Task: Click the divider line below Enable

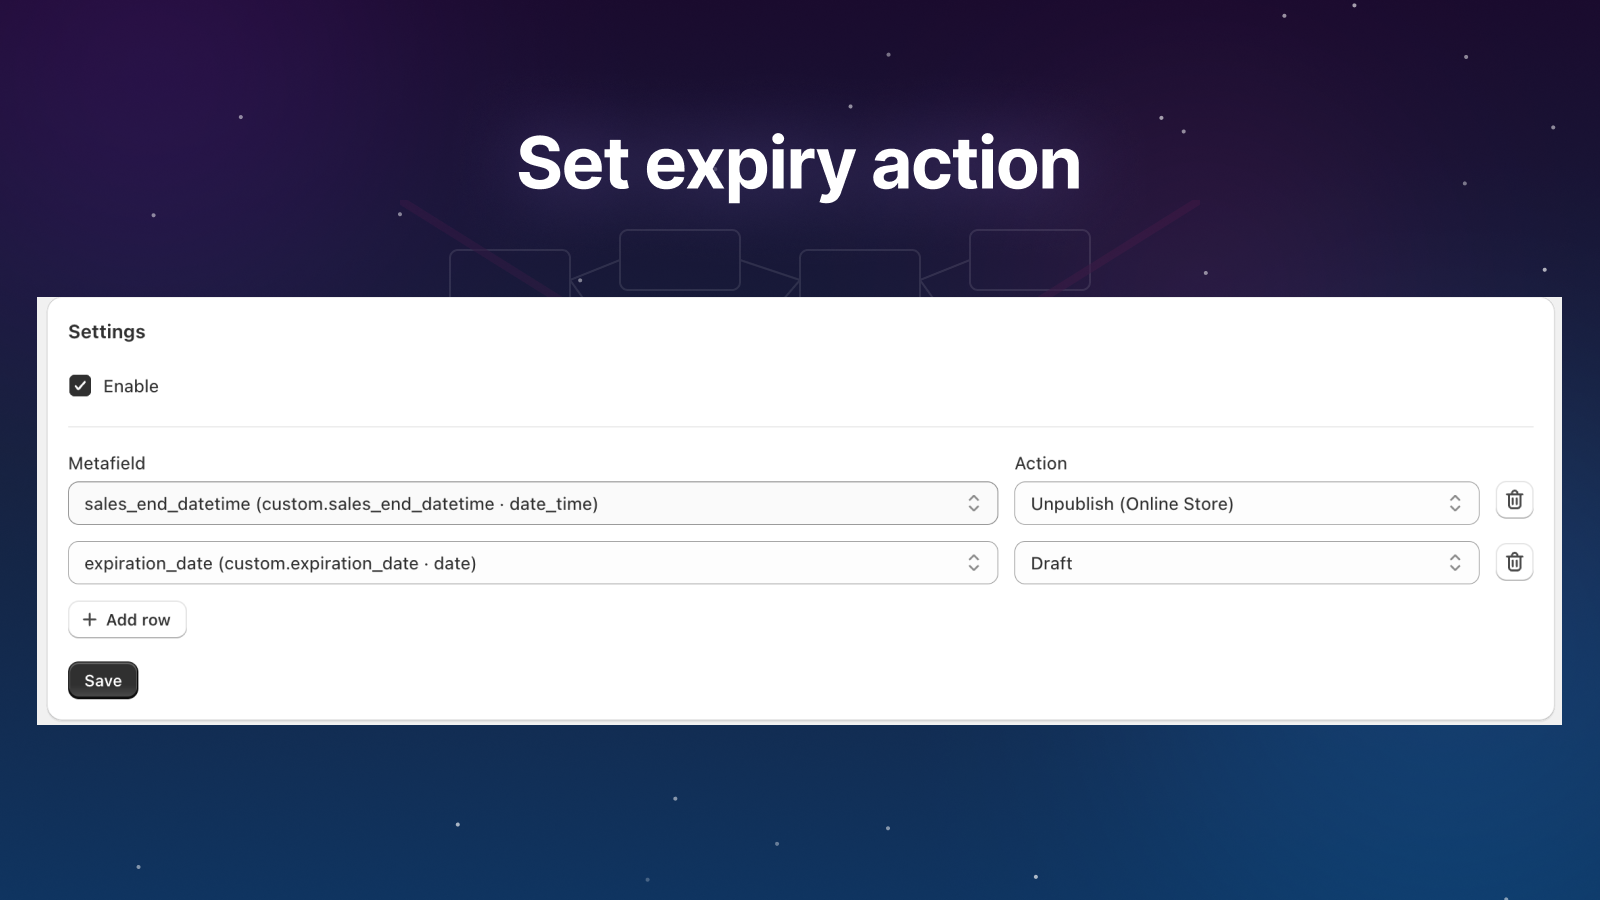Action: point(800,427)
